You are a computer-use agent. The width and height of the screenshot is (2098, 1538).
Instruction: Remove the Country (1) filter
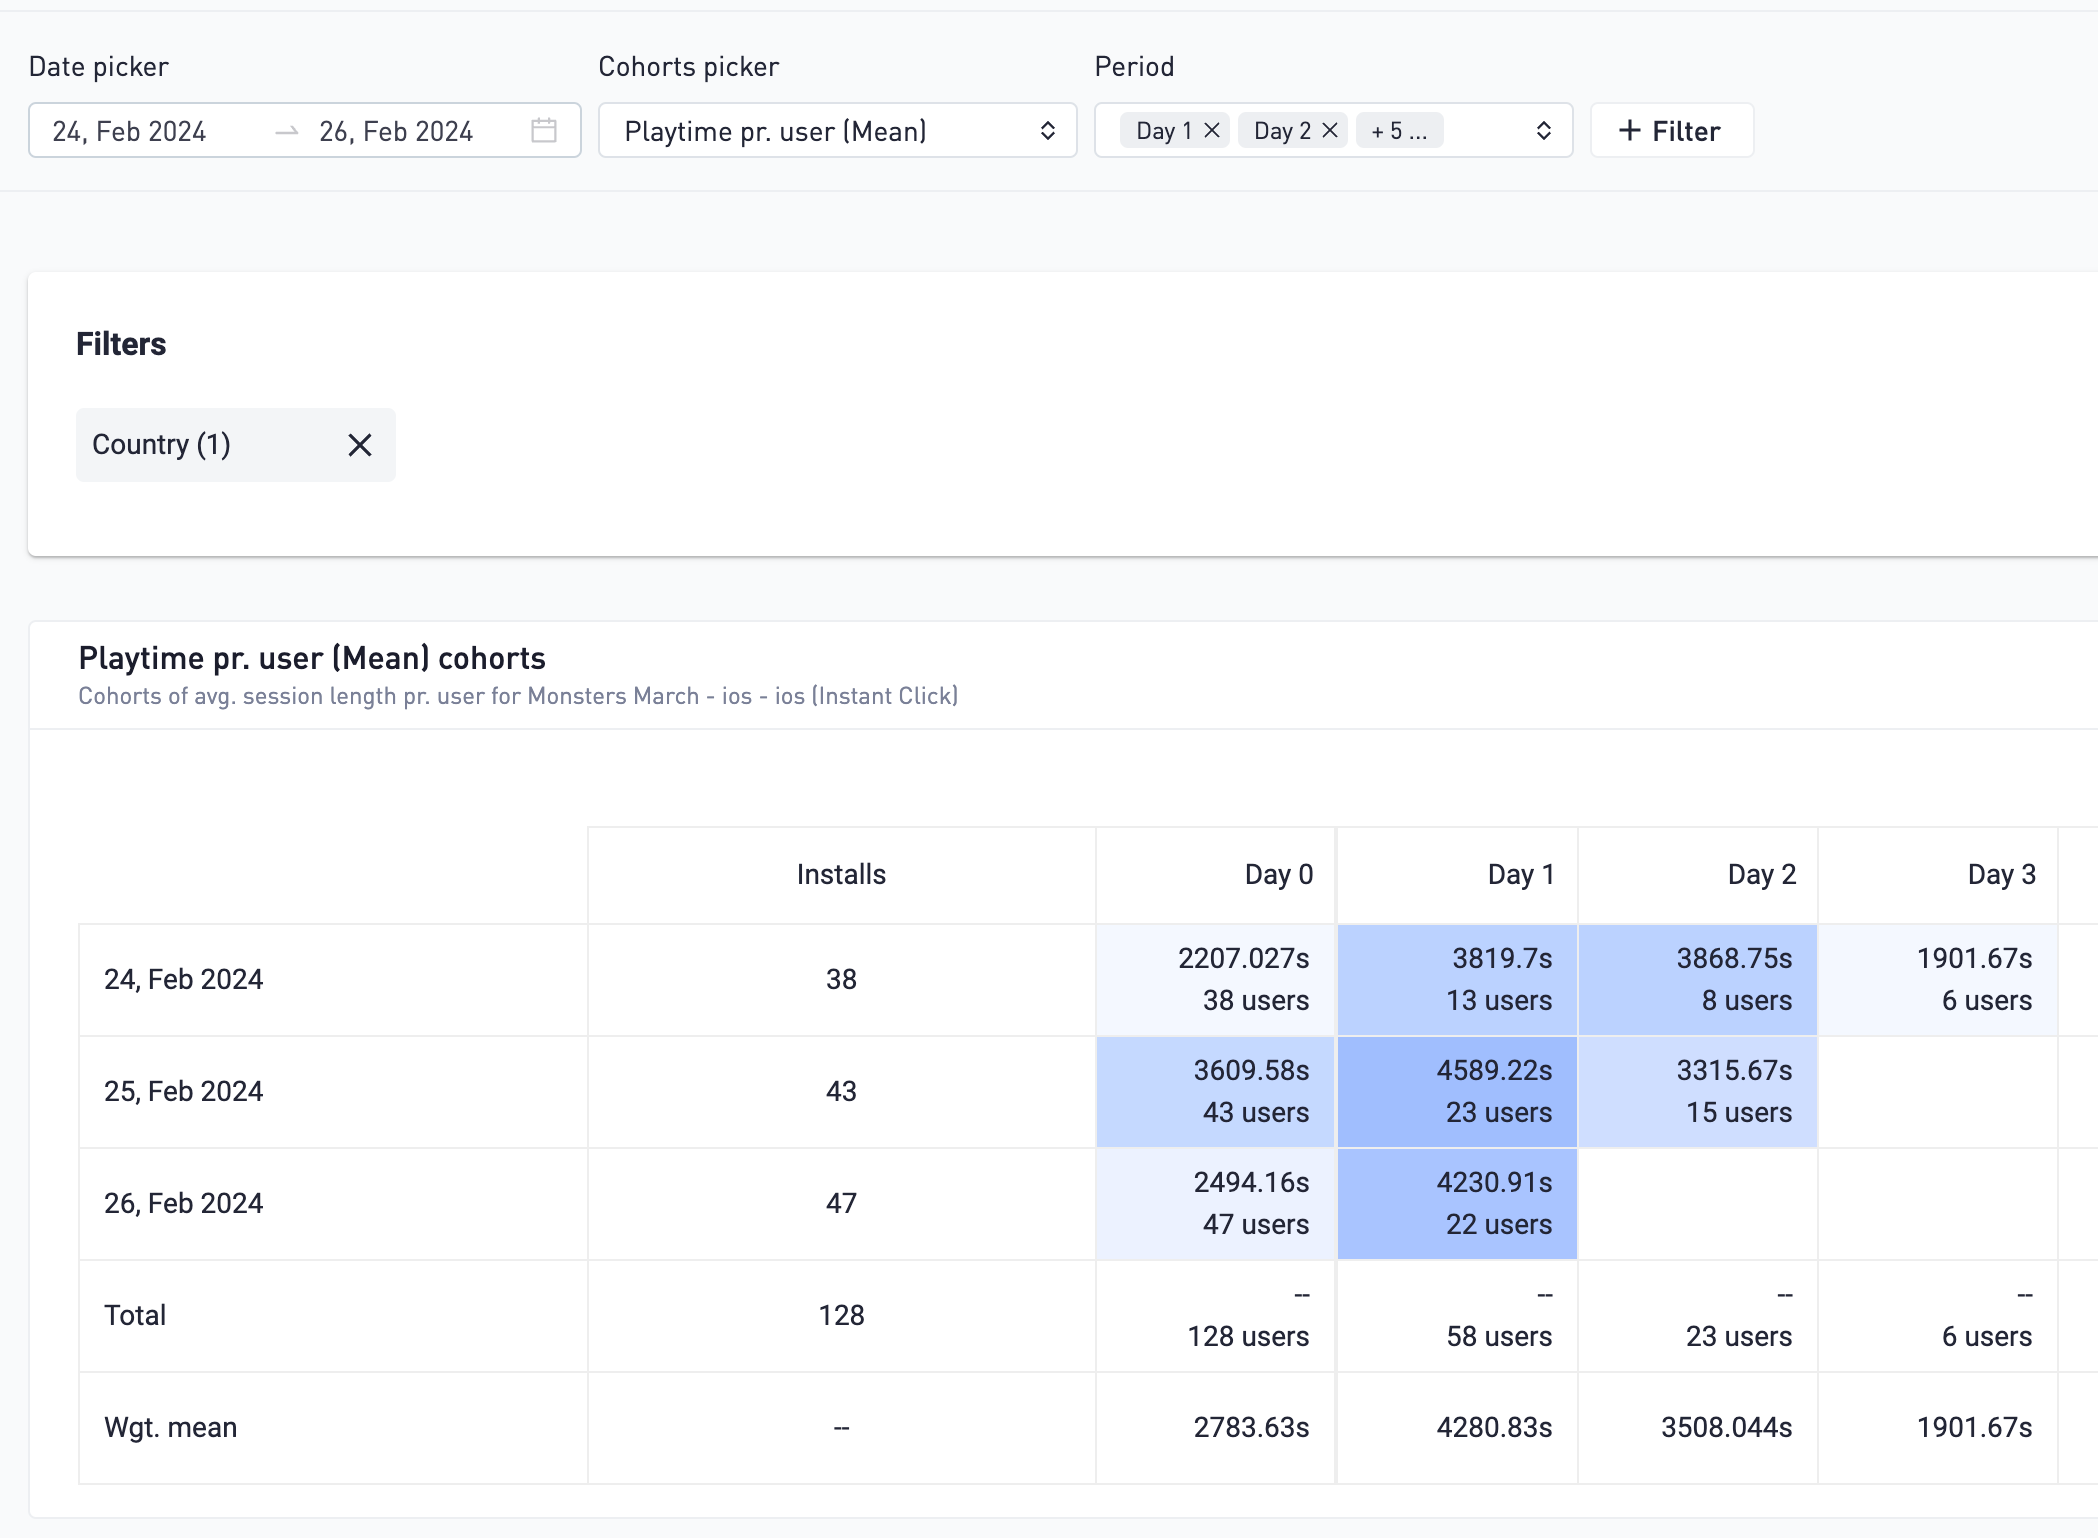pos(360,445)
